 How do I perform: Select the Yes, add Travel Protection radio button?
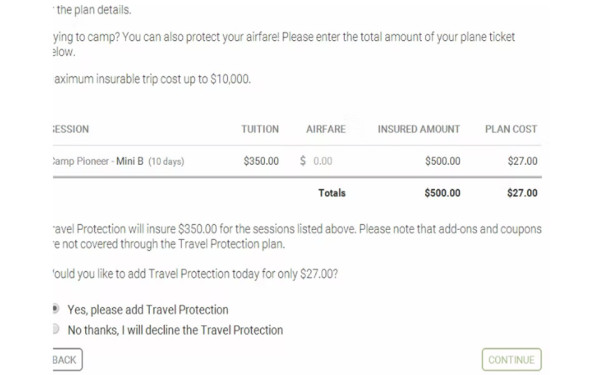point(55,308)
